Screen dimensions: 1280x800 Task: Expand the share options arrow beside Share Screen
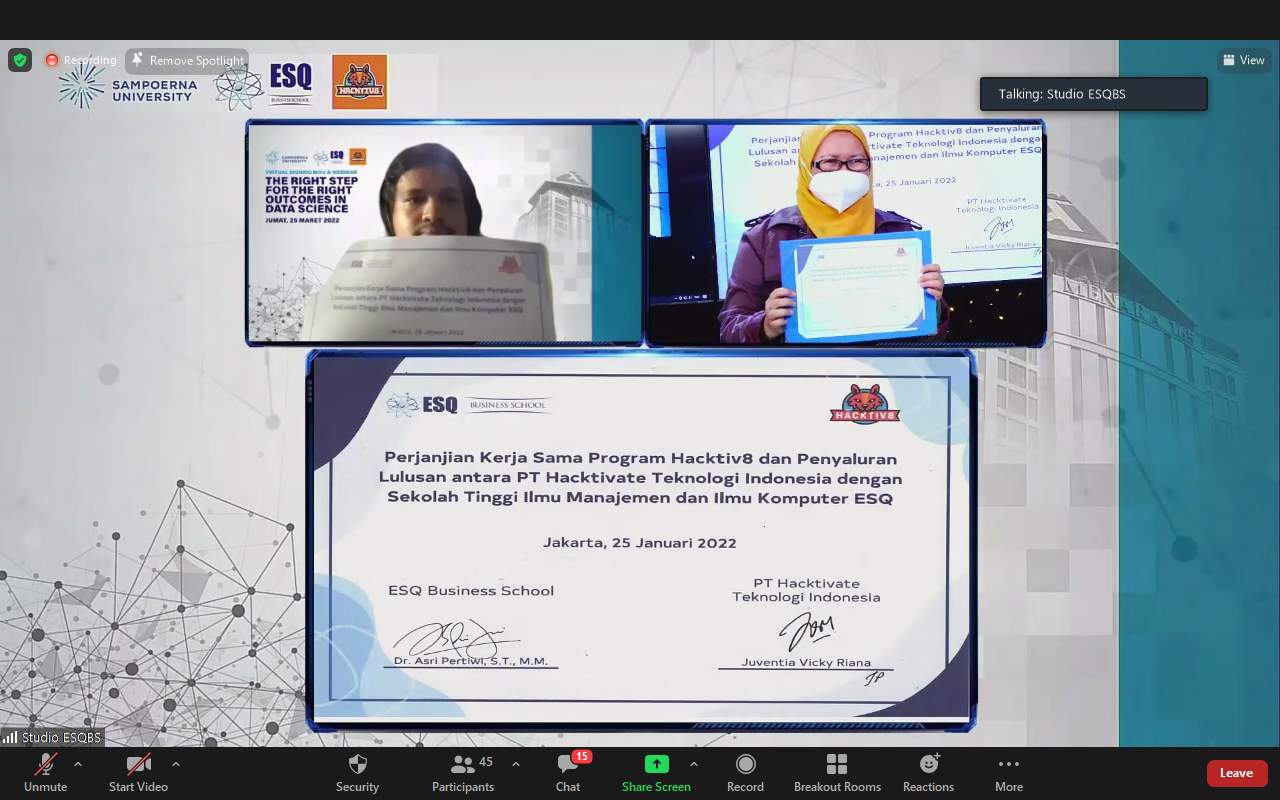pos(694,764)
